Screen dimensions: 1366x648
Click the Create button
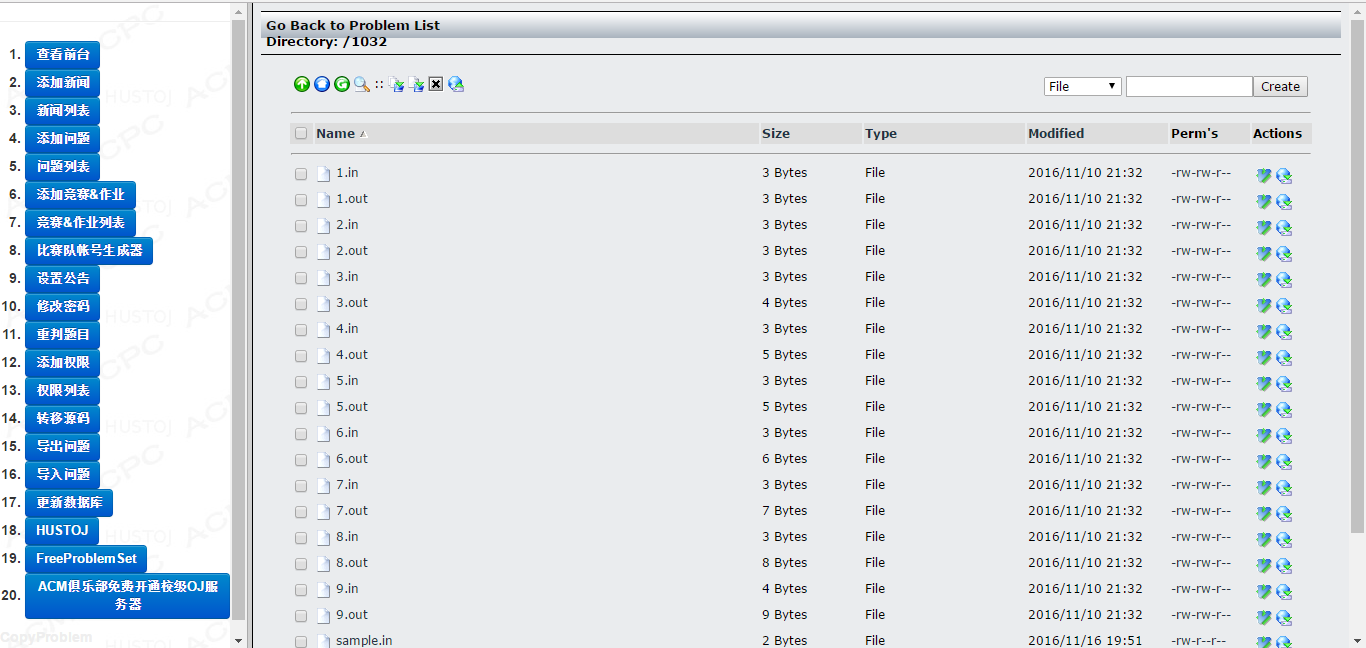[x=1280, y=87]
